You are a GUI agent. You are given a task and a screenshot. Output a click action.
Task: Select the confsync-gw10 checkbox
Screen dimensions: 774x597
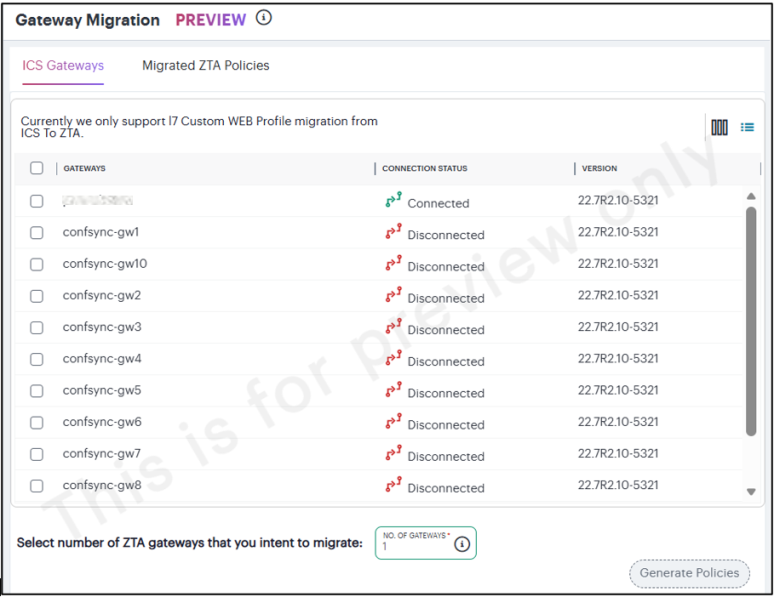click(x=37, y=264)
